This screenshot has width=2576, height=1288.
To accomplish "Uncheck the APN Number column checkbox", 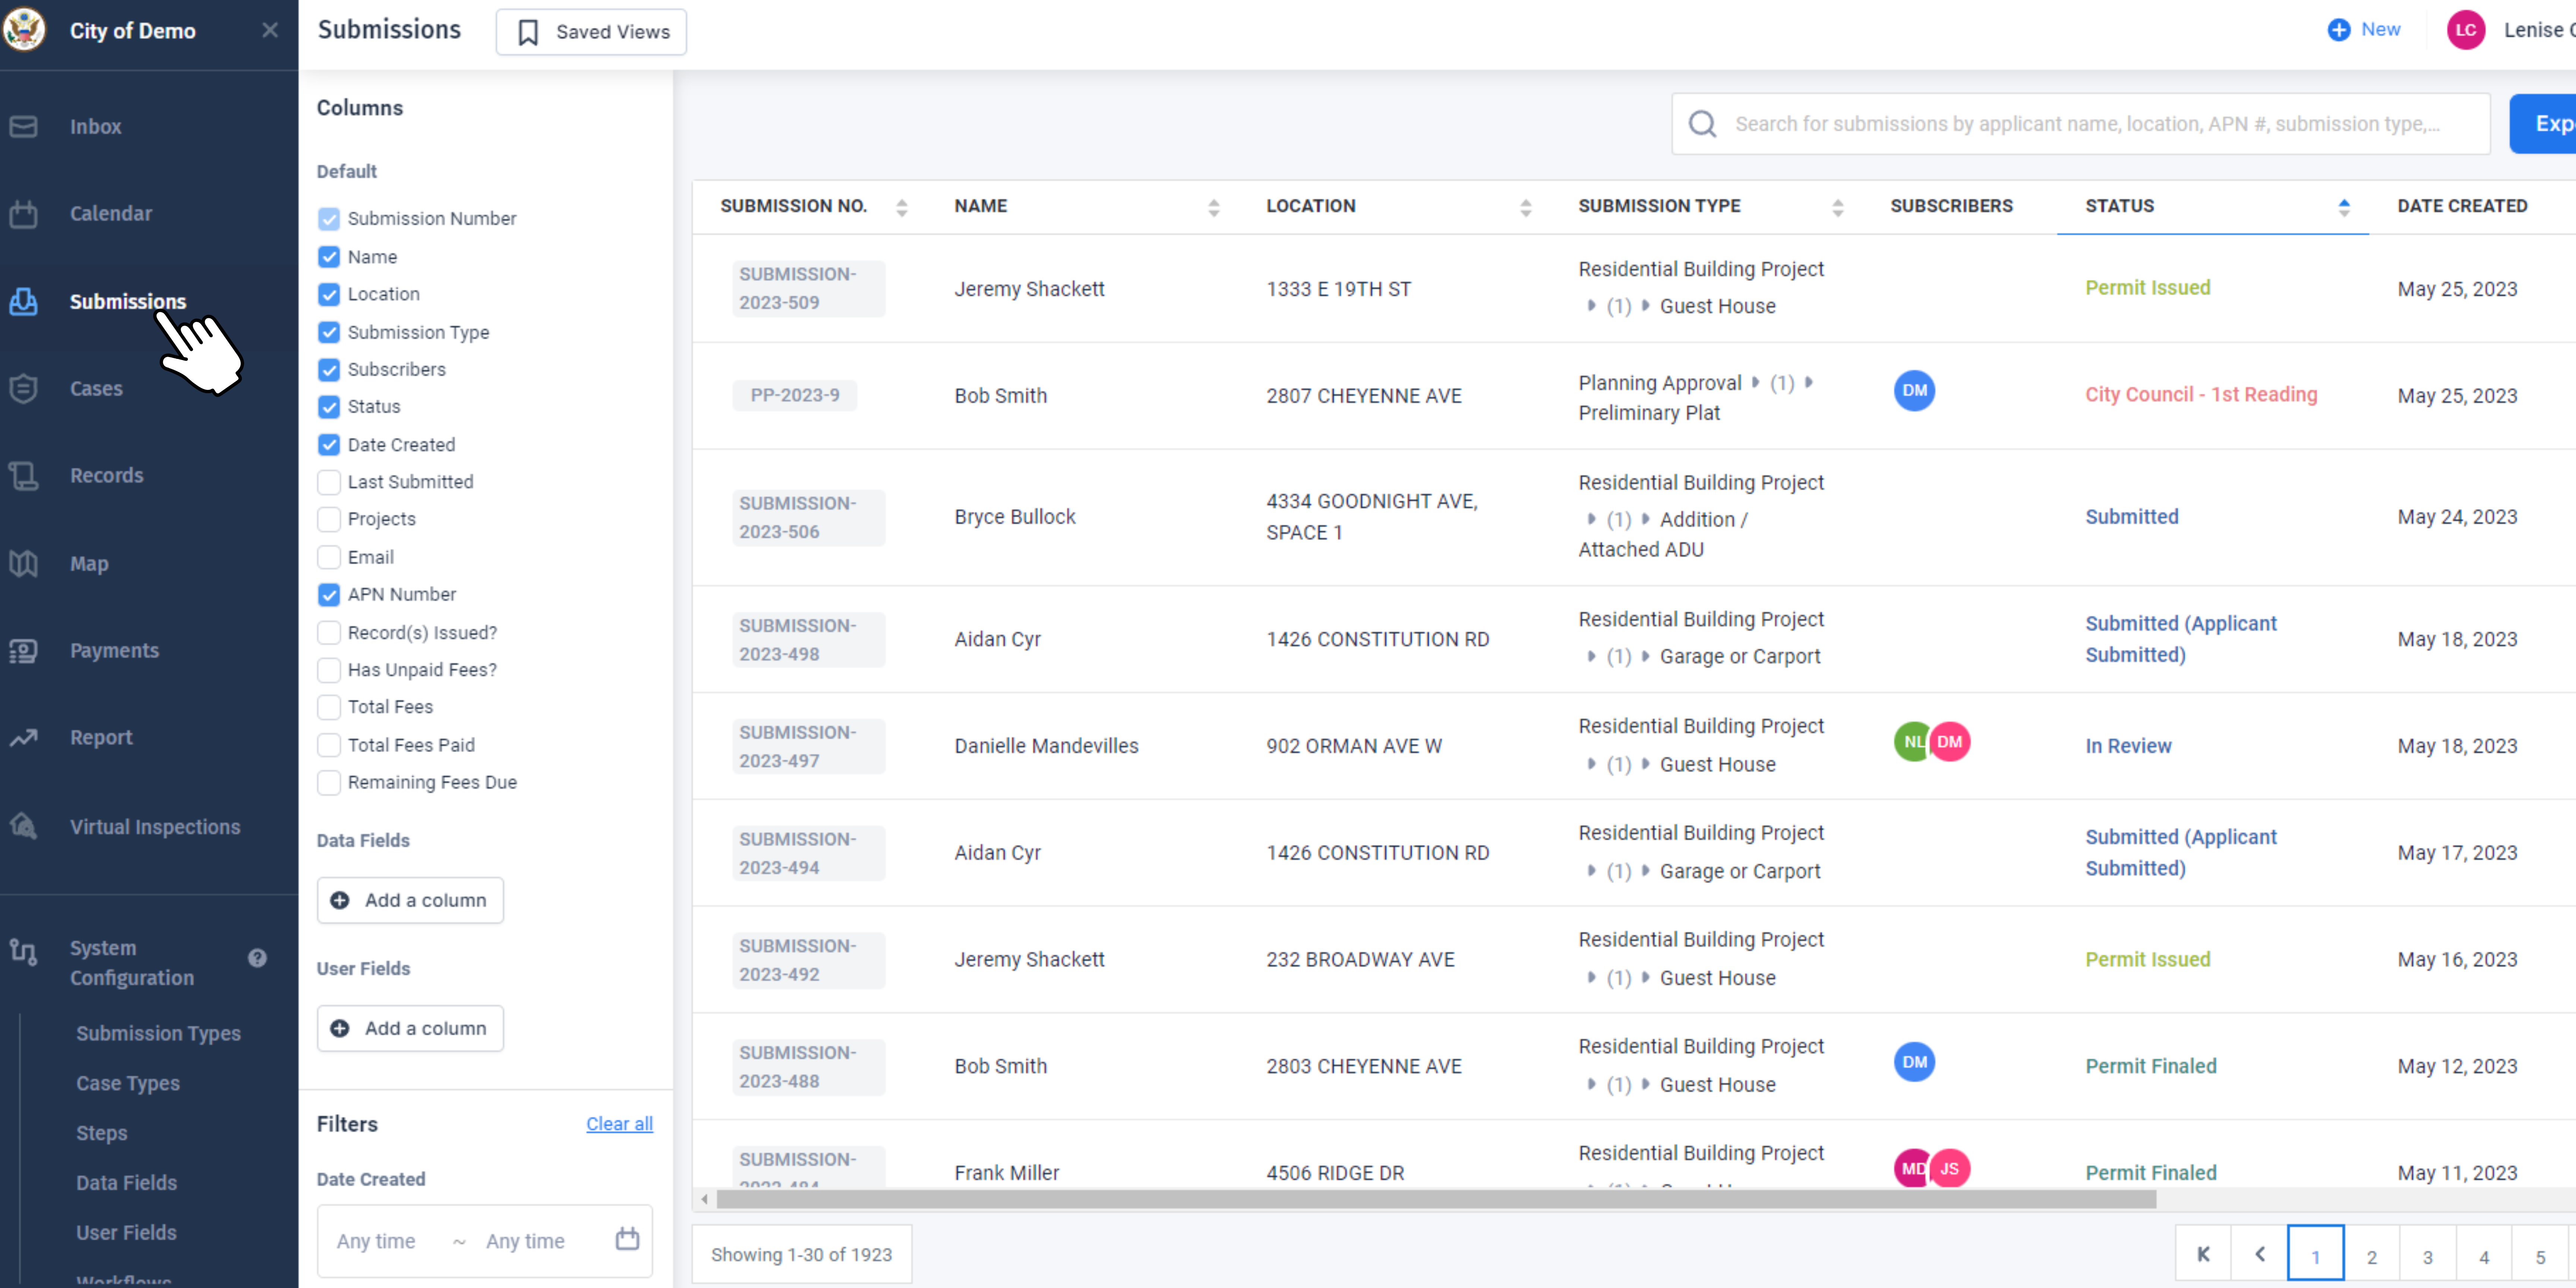I will pyautogui.click(x=329, y=595).
